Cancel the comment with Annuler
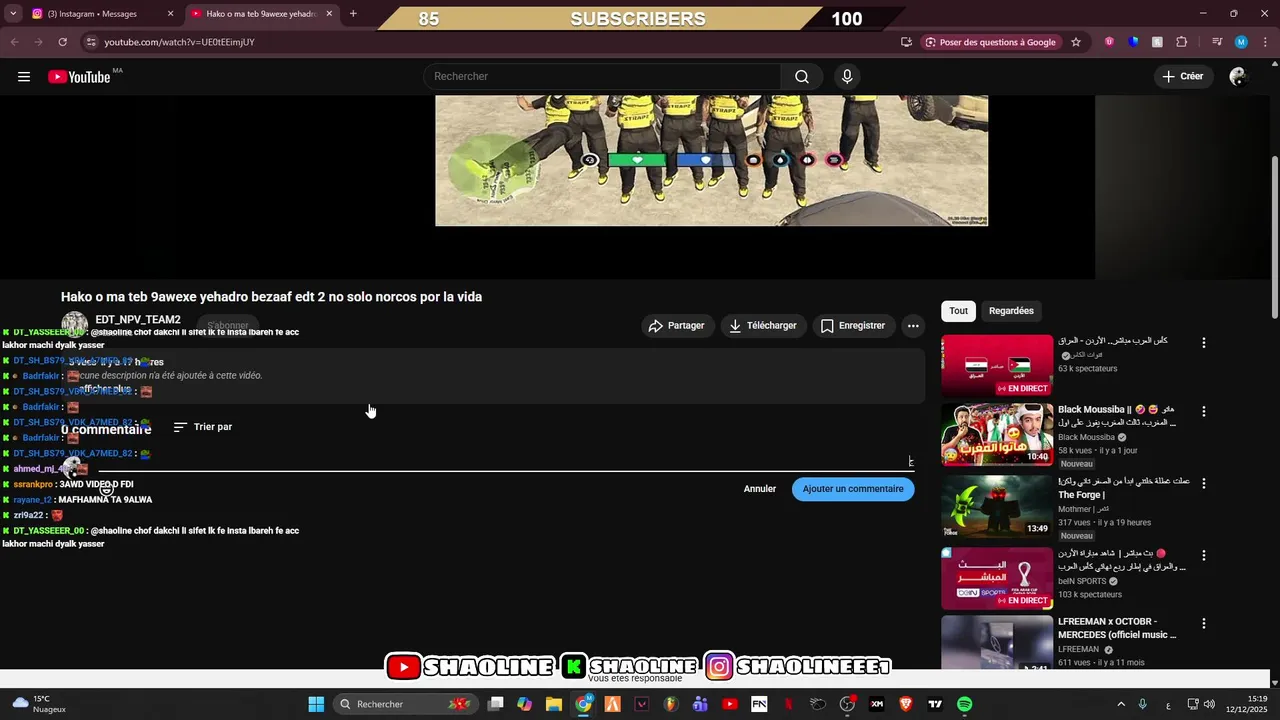 pyautogui.click(x=760, y=489)
